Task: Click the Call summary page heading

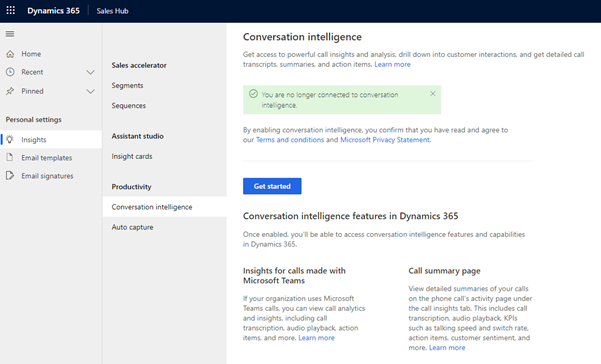Action: point(444,271)
